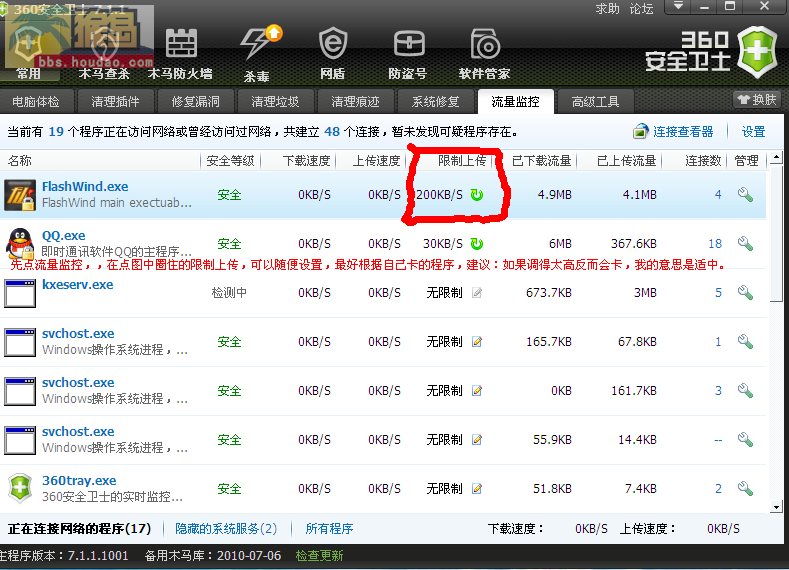Open the title bar dropdown menu arrow
The width and height of the screenshot is (789, 570).
pyautogui.click(x=678, y=6)
